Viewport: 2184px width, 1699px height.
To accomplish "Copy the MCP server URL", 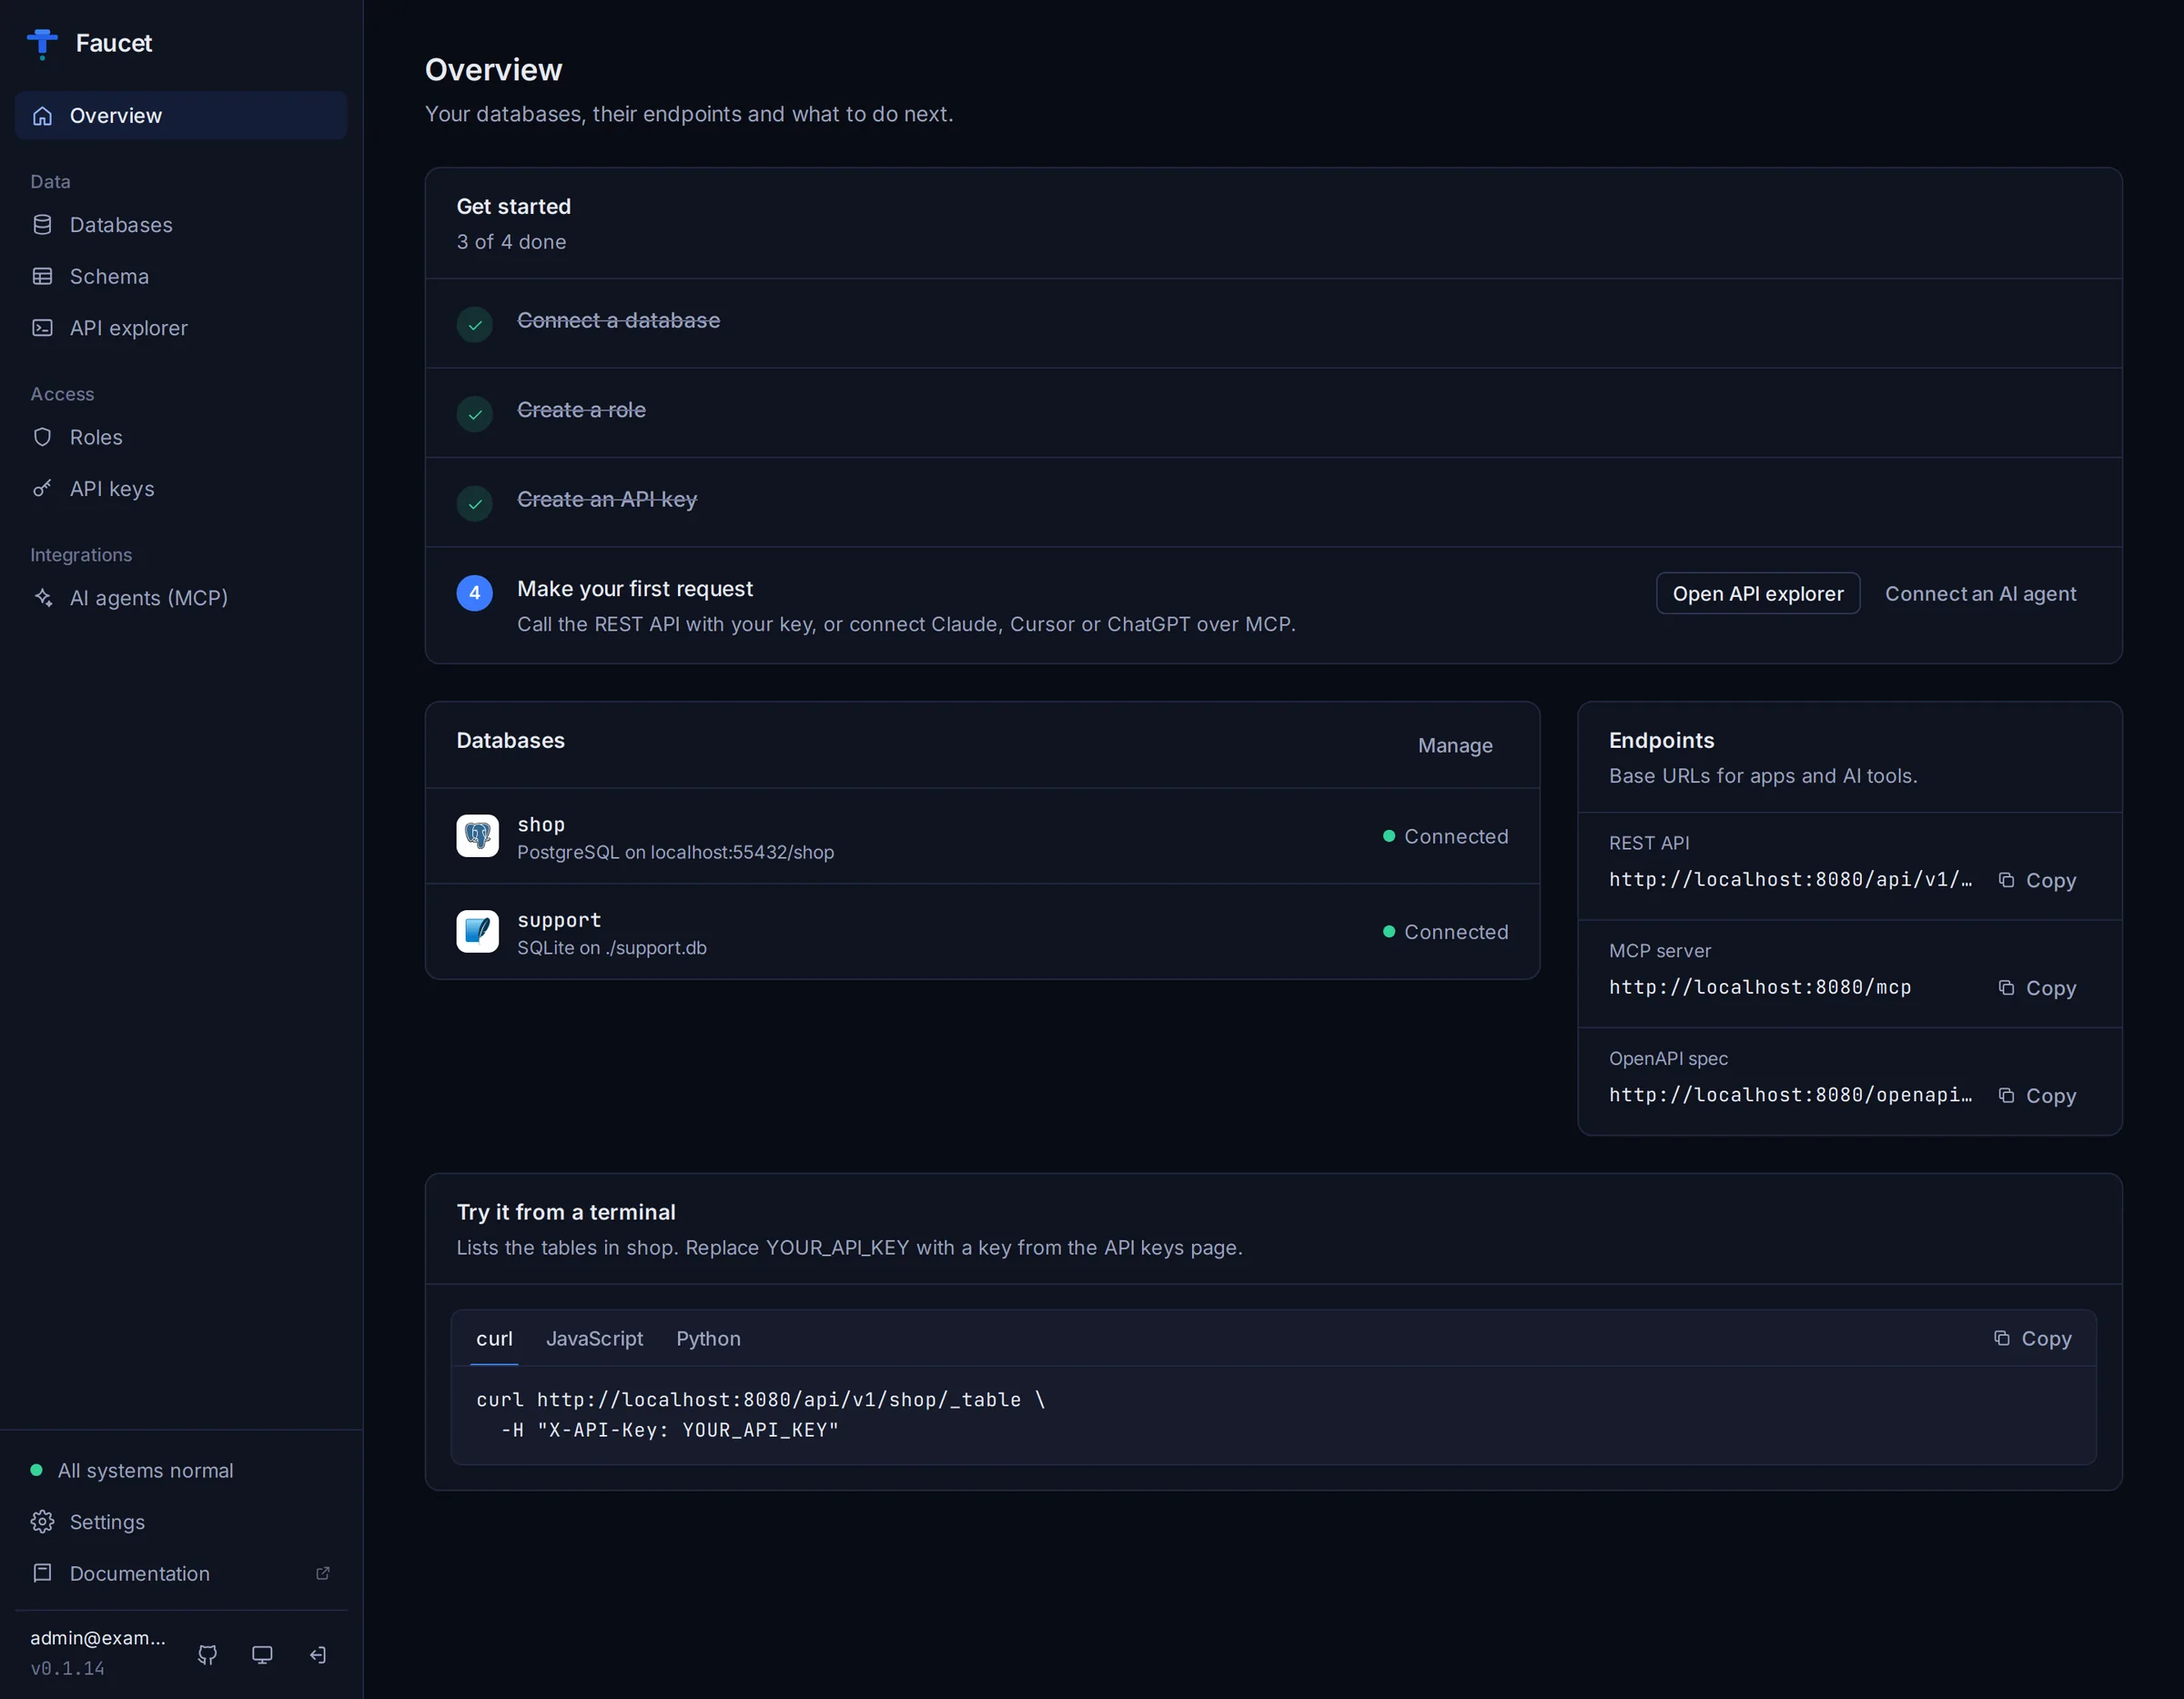I will tap(2037, 988).
